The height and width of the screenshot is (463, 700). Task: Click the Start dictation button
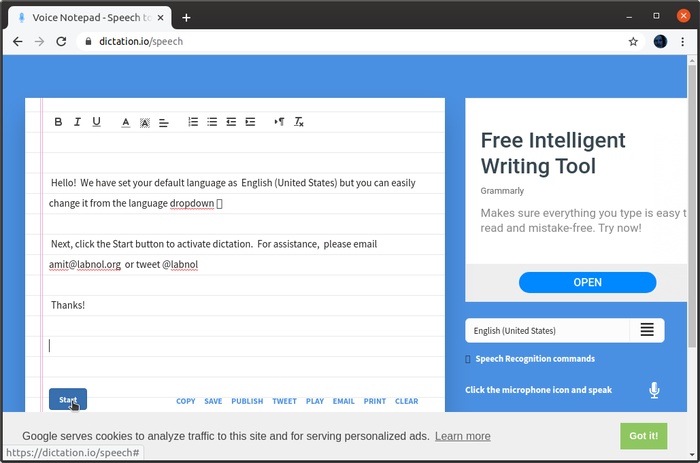point(68,399)
